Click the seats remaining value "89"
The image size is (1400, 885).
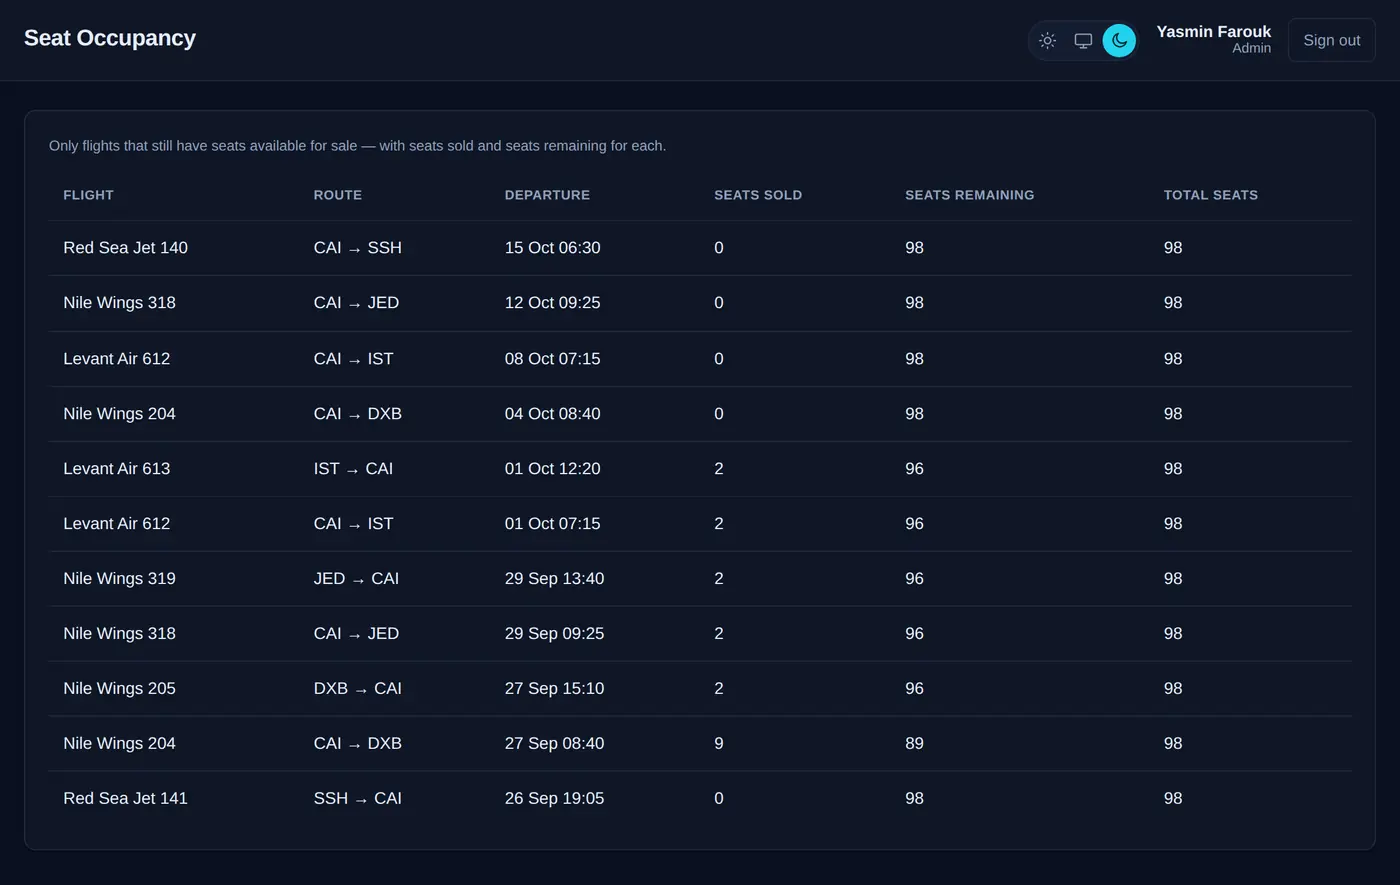[x=914, y=743]
